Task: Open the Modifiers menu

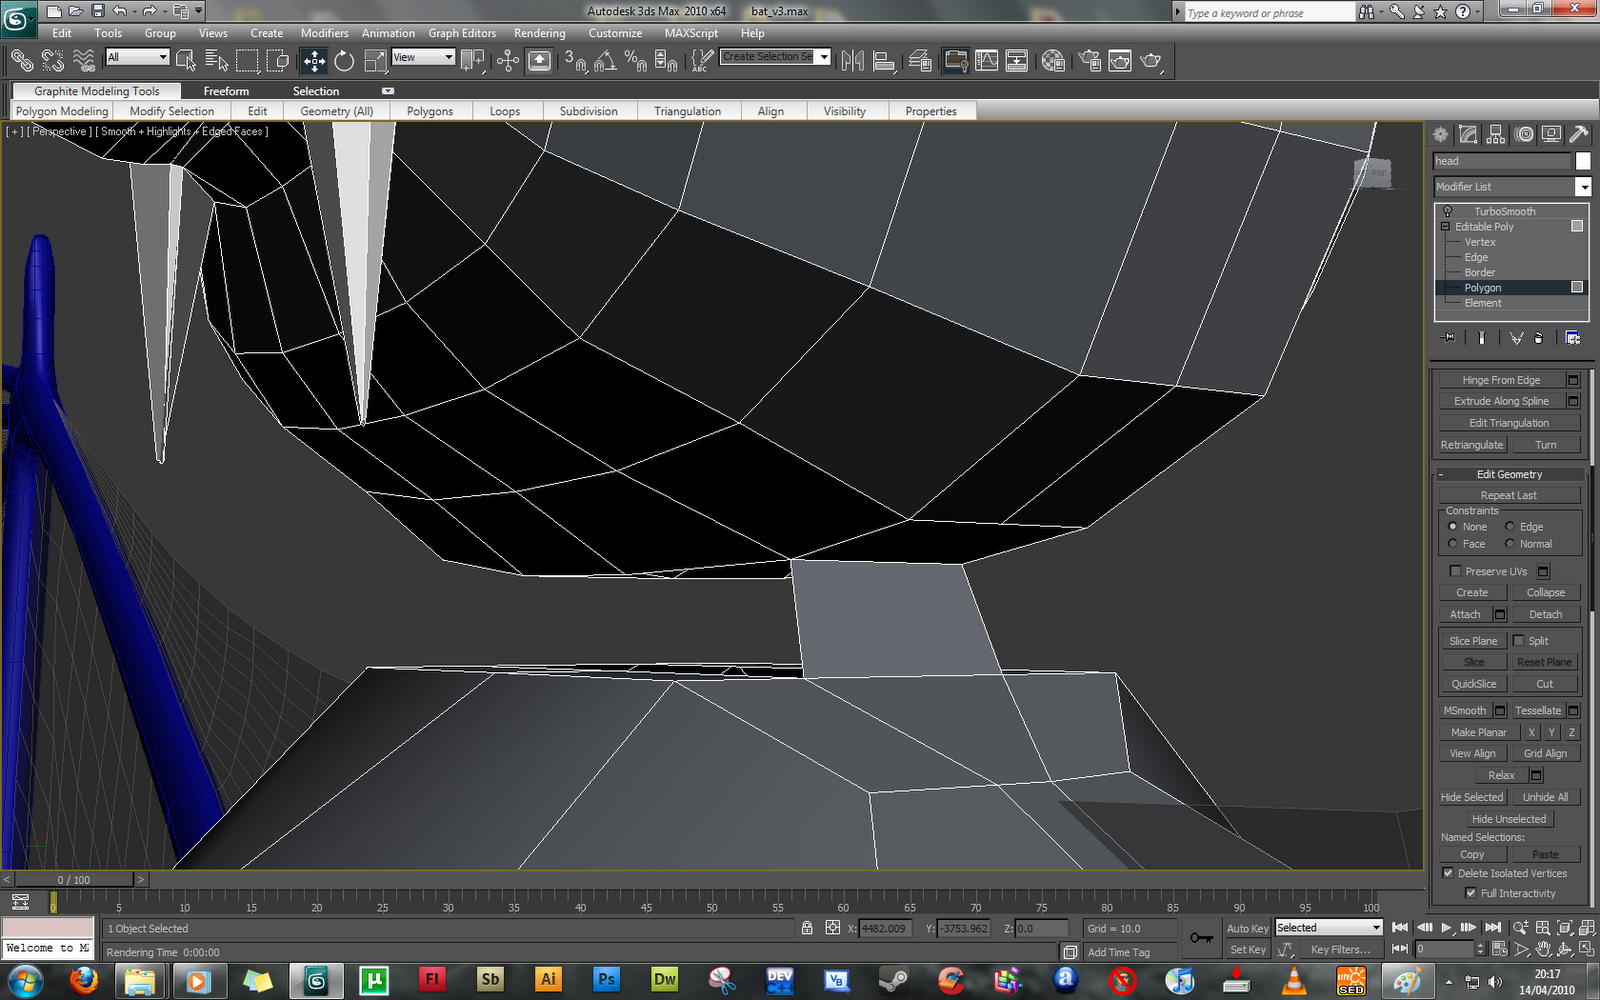Action: (324, 33)
